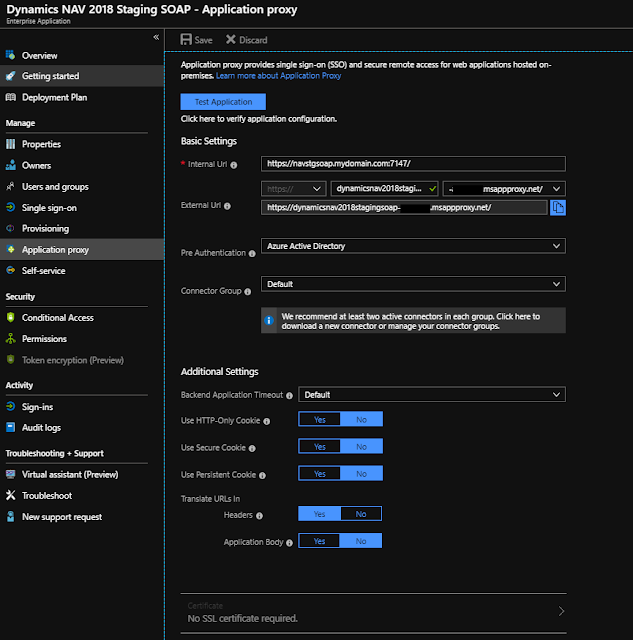Click the Conditional Access shield icon
633x640 pixels.
[x=11, y=317]
